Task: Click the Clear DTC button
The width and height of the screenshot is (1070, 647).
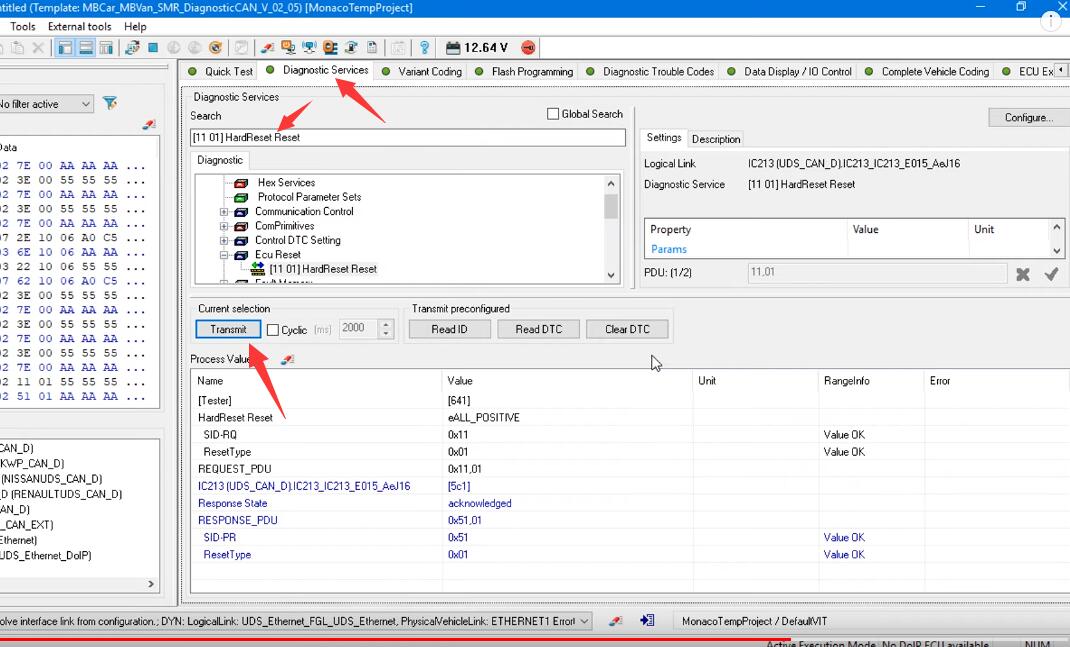Action: tap(627, 329)
